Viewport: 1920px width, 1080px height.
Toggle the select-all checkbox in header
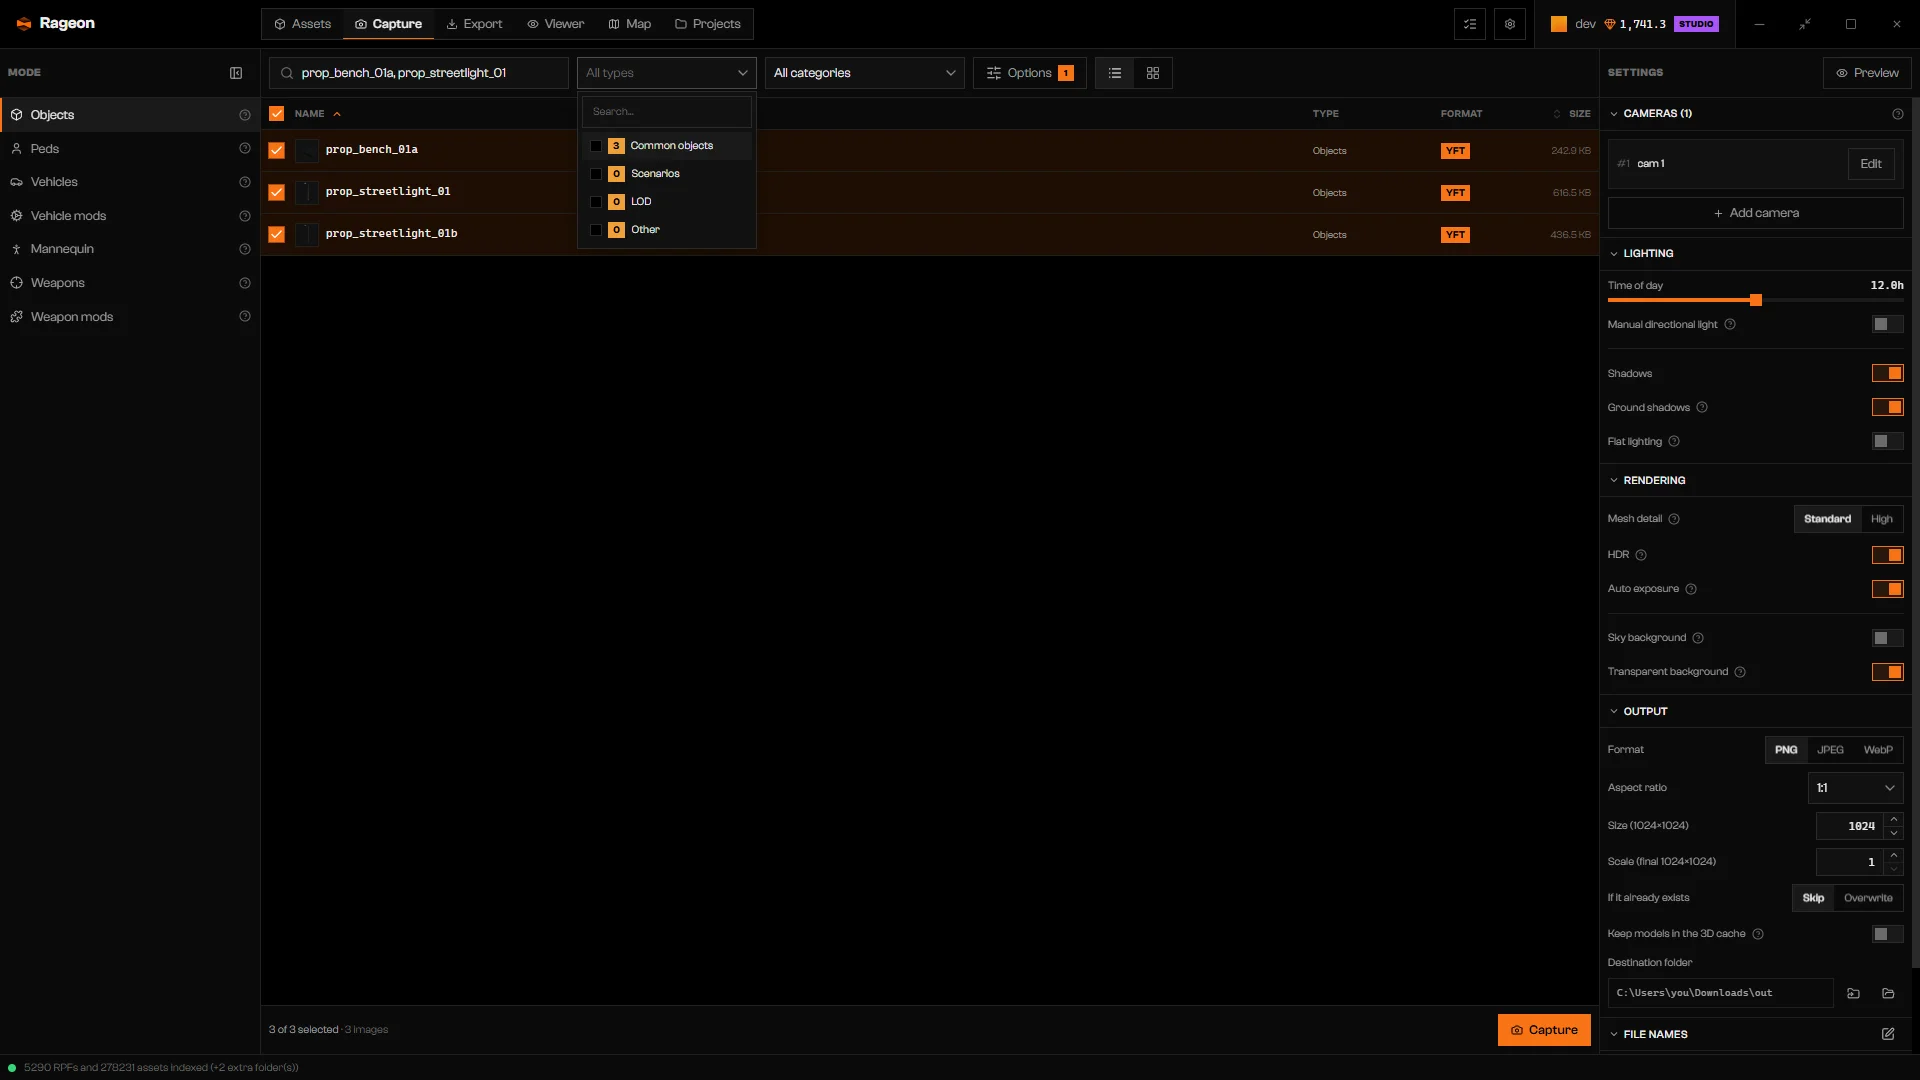click(277, 114)
